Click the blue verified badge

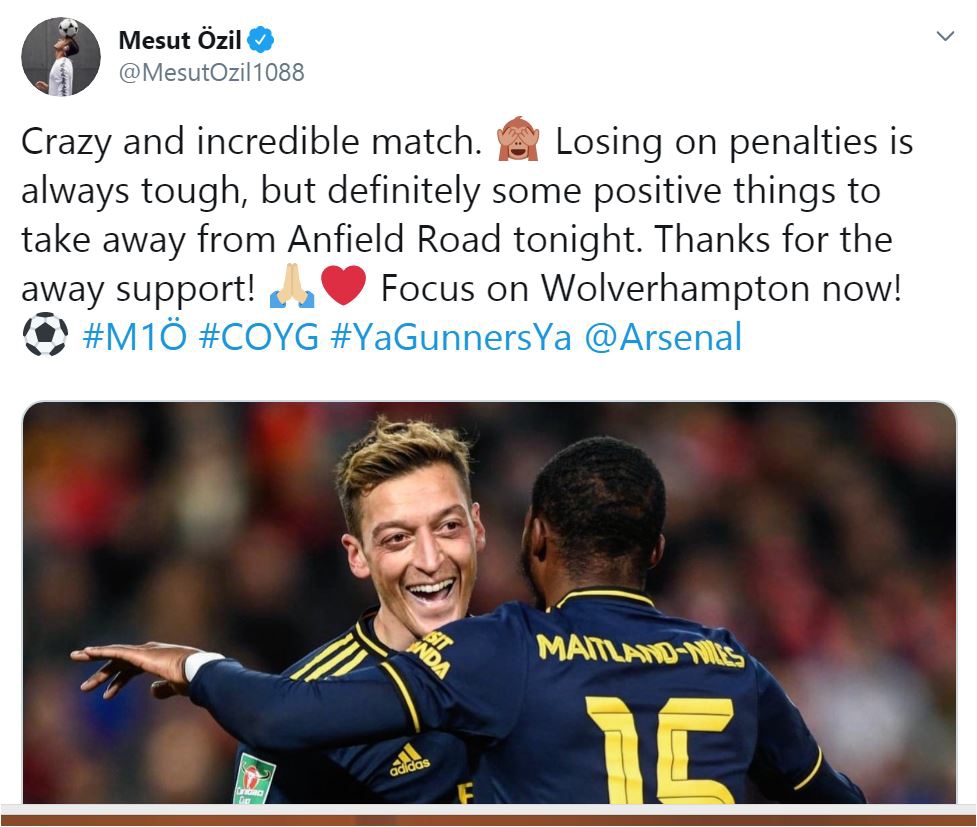(260, 41)
